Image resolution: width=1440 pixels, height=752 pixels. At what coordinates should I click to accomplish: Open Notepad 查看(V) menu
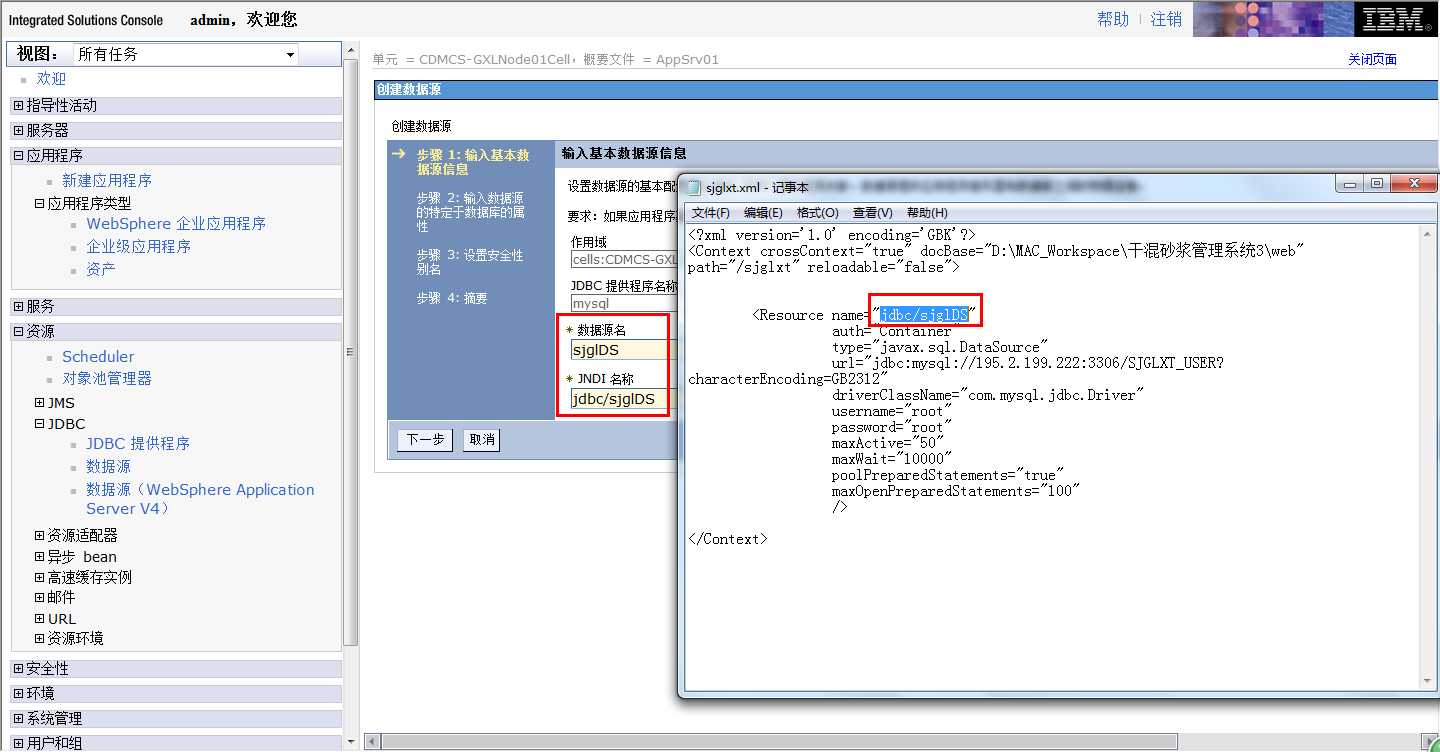[872, 213]
